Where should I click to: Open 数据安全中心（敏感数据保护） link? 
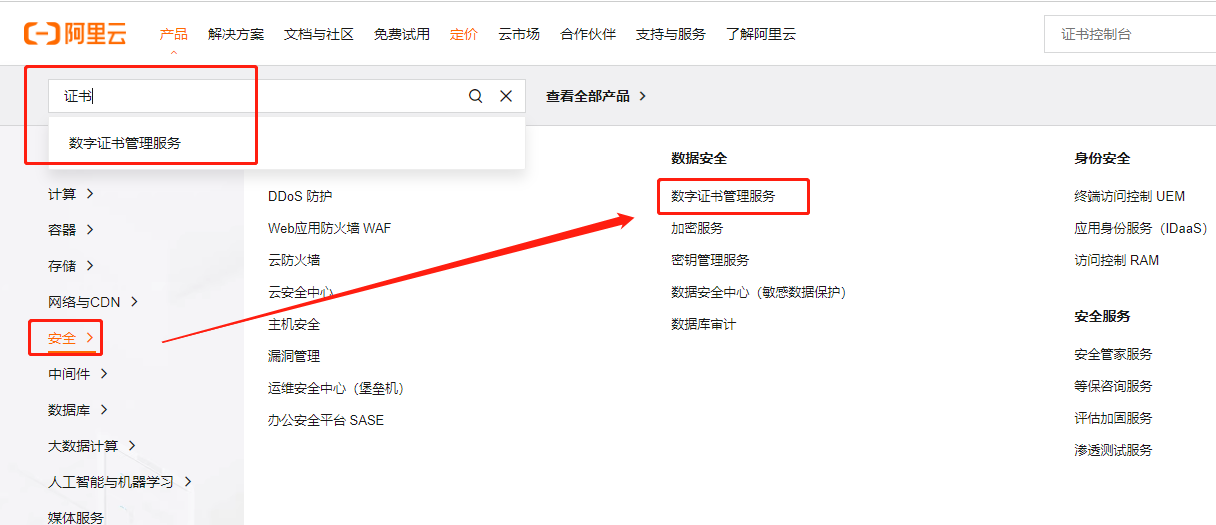[759, 292]
